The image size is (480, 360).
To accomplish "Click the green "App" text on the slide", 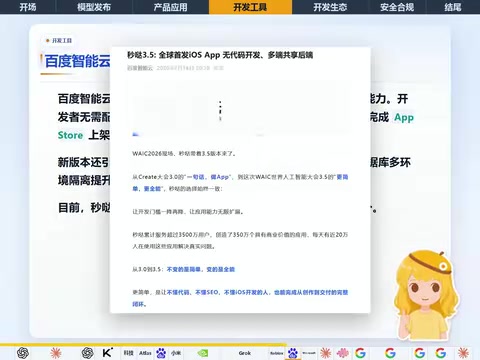I will [404, 117].
